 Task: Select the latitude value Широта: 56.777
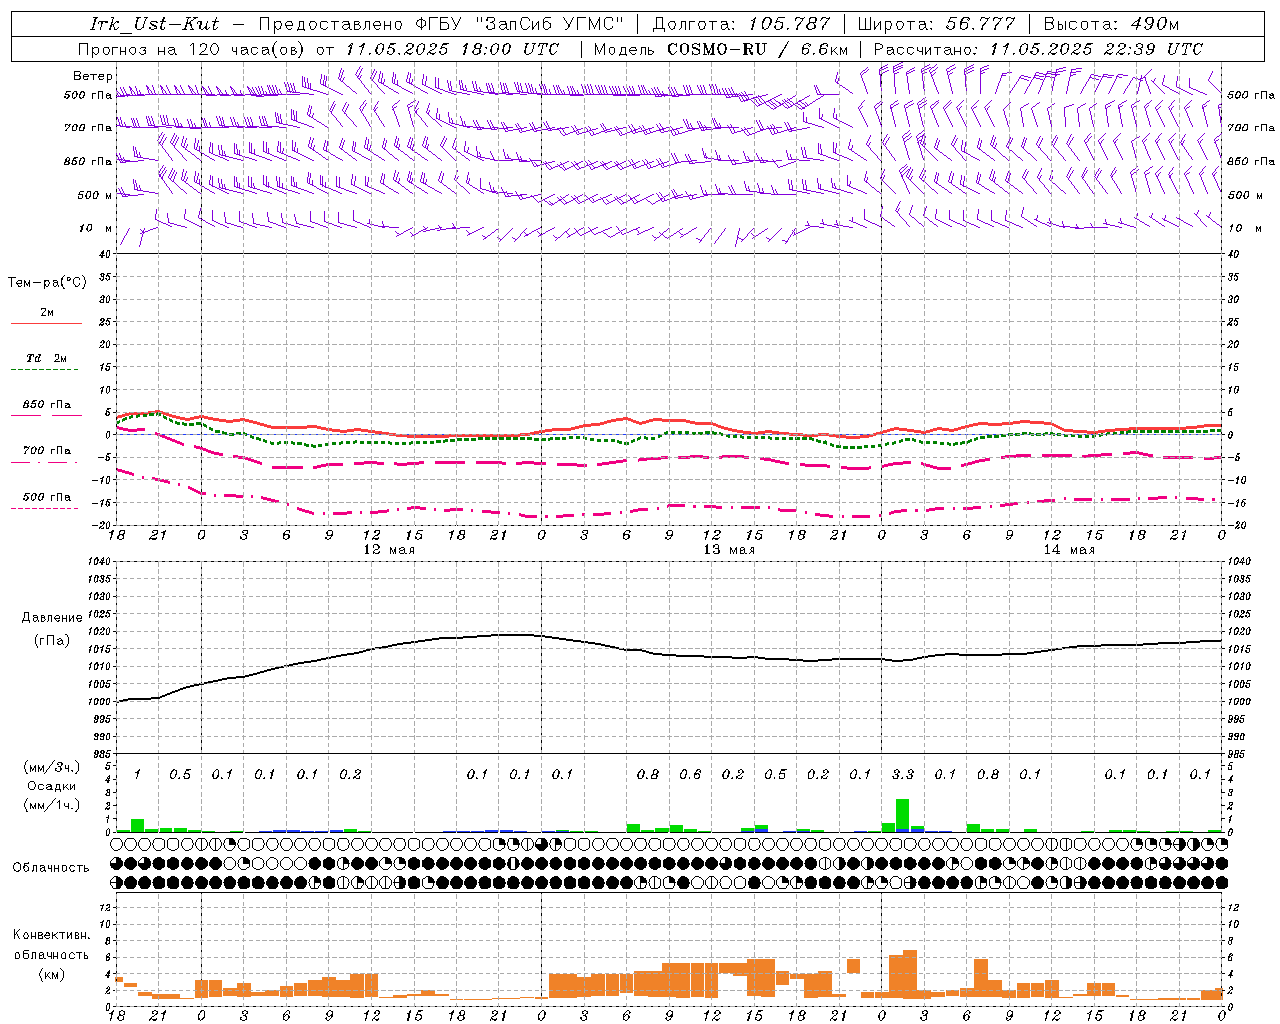(936, 23)
